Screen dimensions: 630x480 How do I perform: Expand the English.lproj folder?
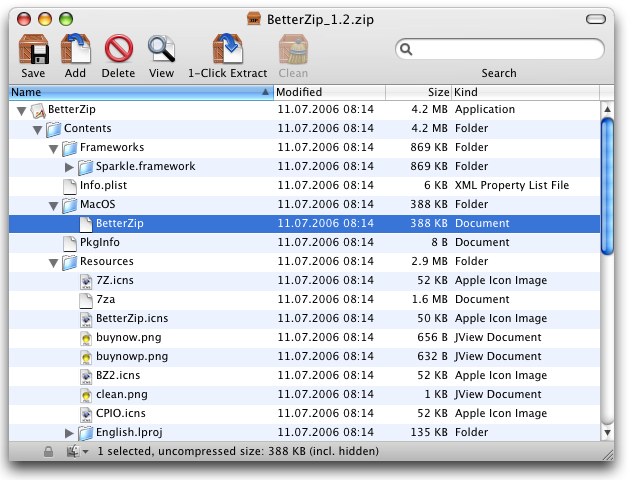point(69,433)
